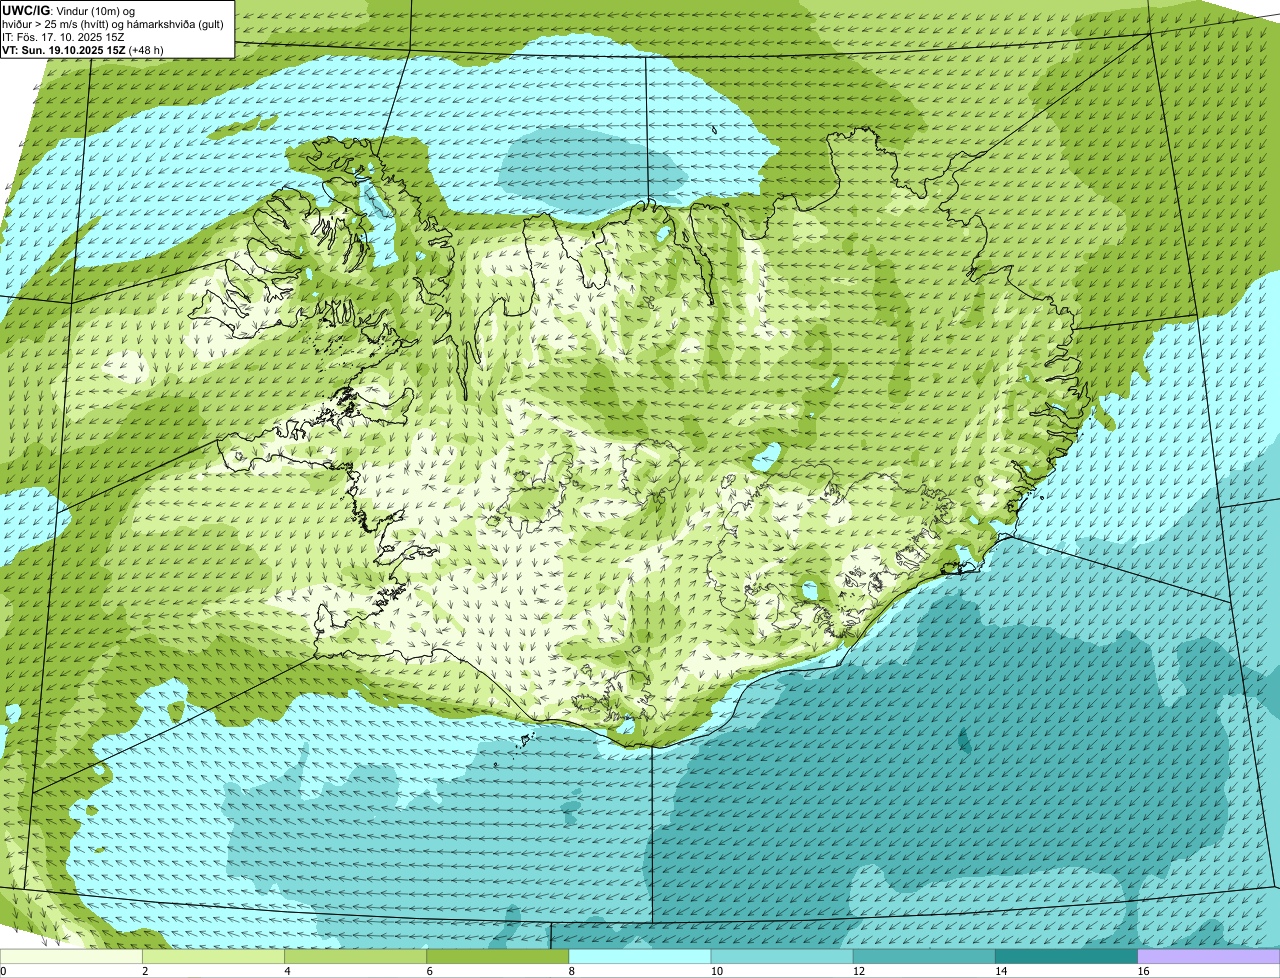Click the legend scale label '0'

tap(3, 971)
